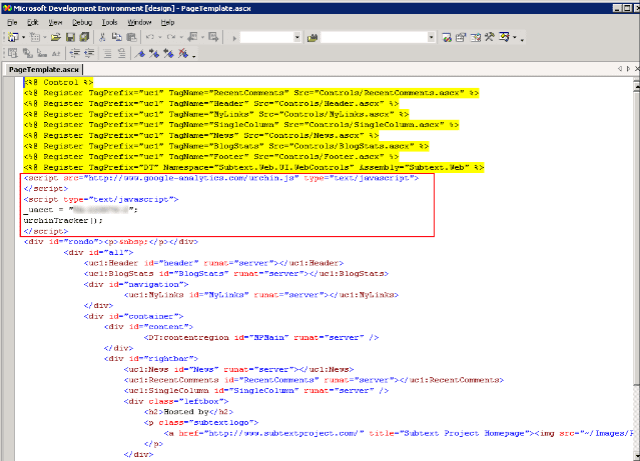Click the Save All stacked floppy icon

pos(84,38)
